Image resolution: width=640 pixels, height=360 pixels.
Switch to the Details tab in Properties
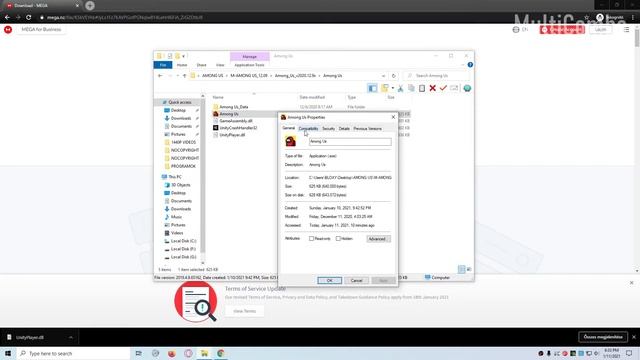(x=344, y=129)
